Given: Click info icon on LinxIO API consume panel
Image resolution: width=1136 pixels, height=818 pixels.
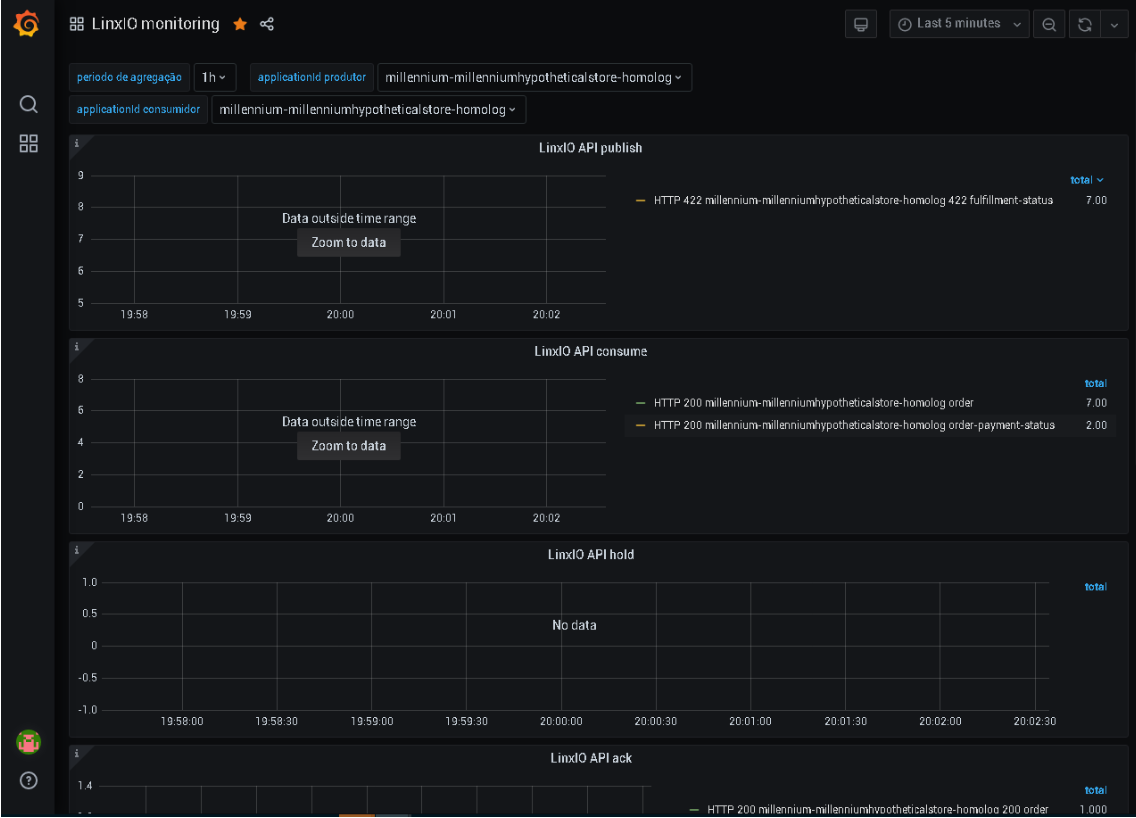Looking at the screenshot, I should (76, 347).
